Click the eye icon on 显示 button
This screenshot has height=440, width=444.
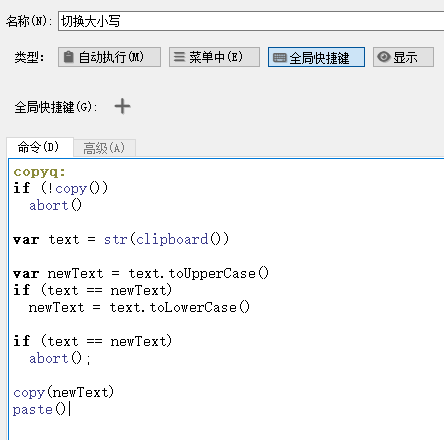click(384, 57)
